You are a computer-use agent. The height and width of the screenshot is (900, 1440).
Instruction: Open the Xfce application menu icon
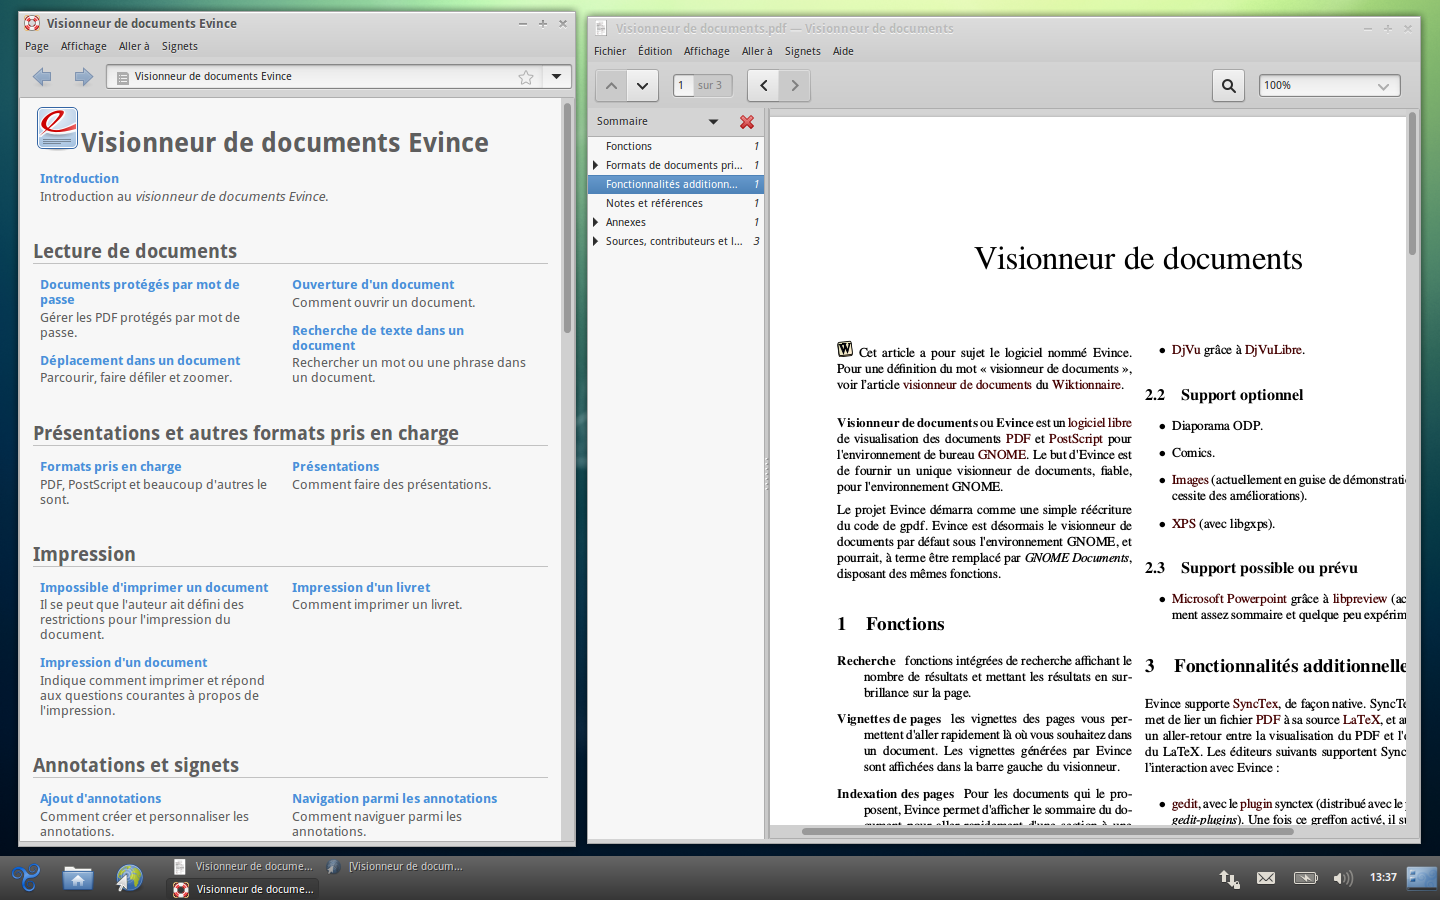(25, 878)
